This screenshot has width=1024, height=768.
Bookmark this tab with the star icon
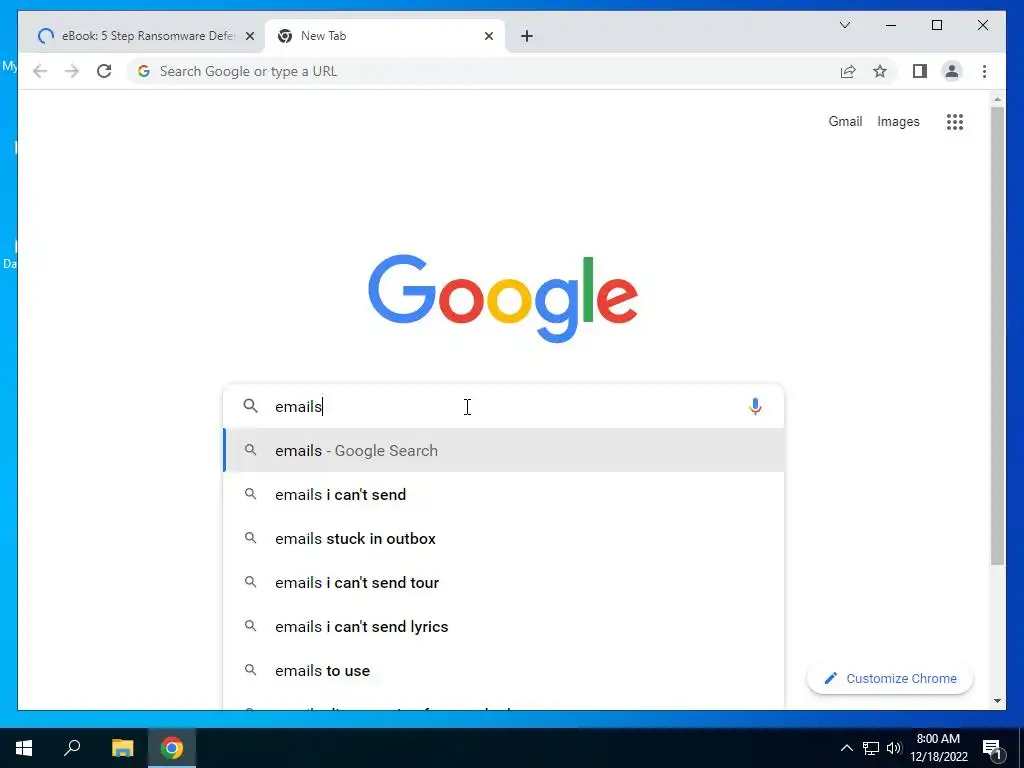coord(880,71)
